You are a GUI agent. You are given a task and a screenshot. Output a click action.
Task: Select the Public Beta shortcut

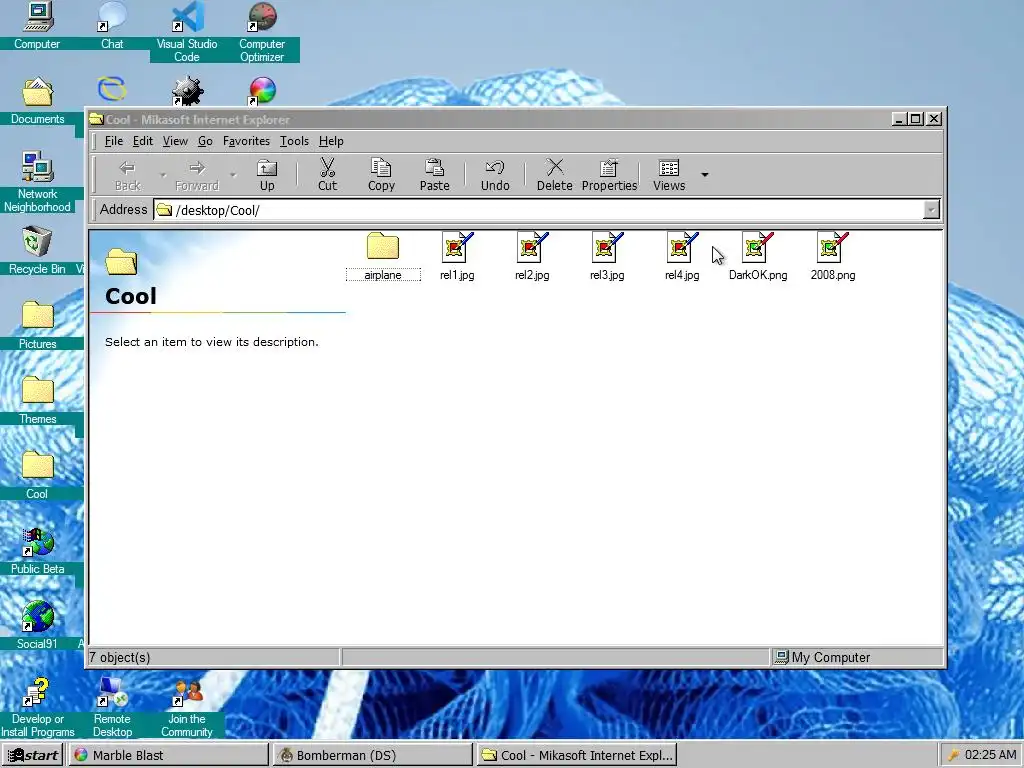pyautogui.click(x=37, y=551)
